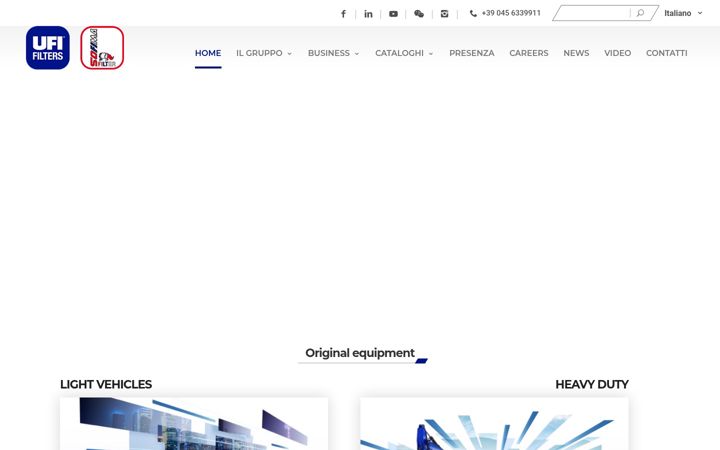Call the +39 045 6339911 number link
720x450 pixels.
click(511, 13)
